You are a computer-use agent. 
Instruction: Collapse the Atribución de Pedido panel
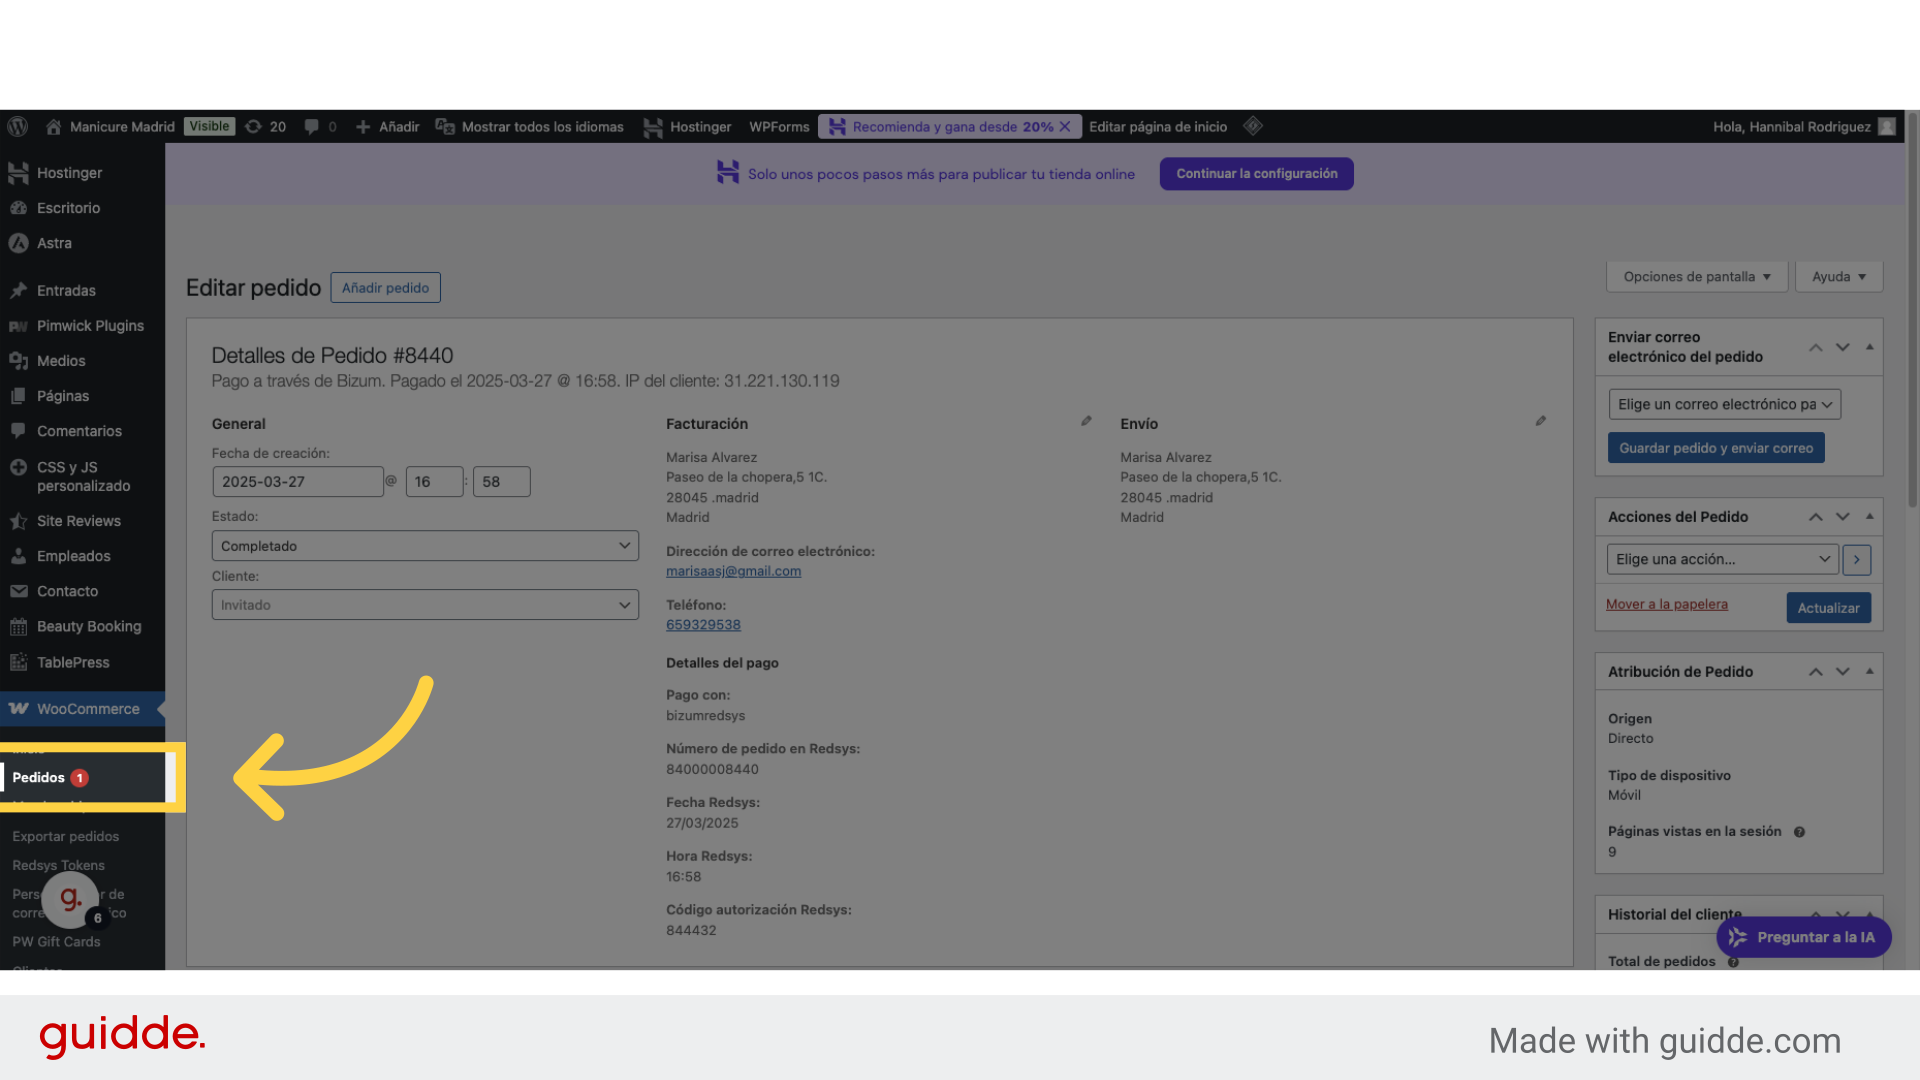pos(1869,671)
